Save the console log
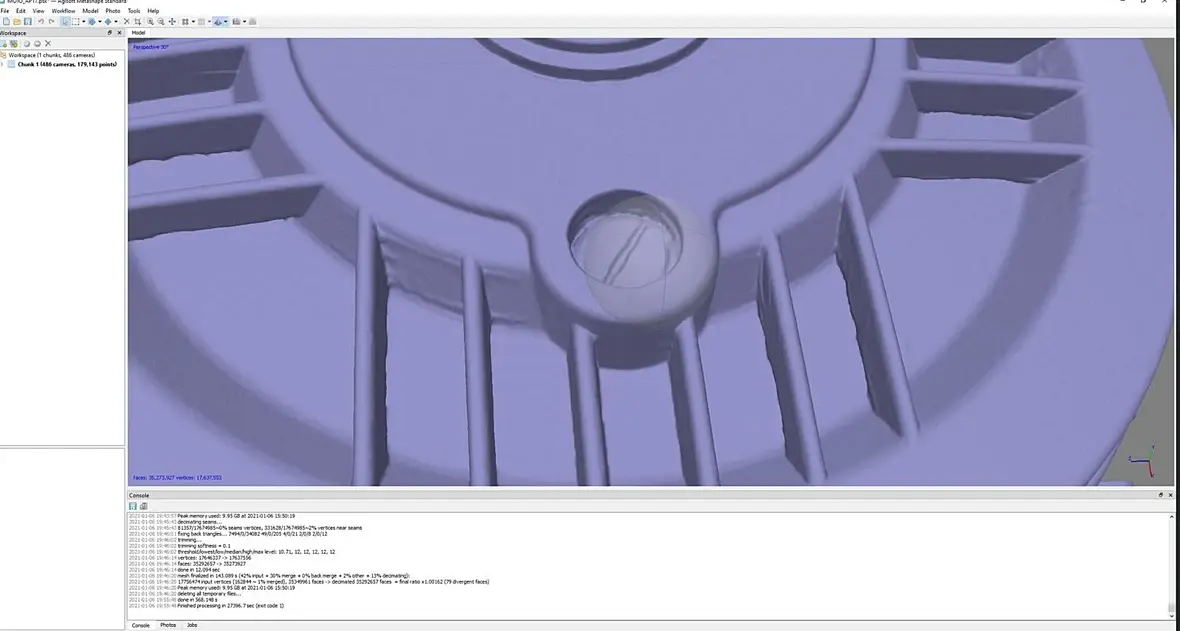This screenshot has width=1180, height=631. (133, 506)
